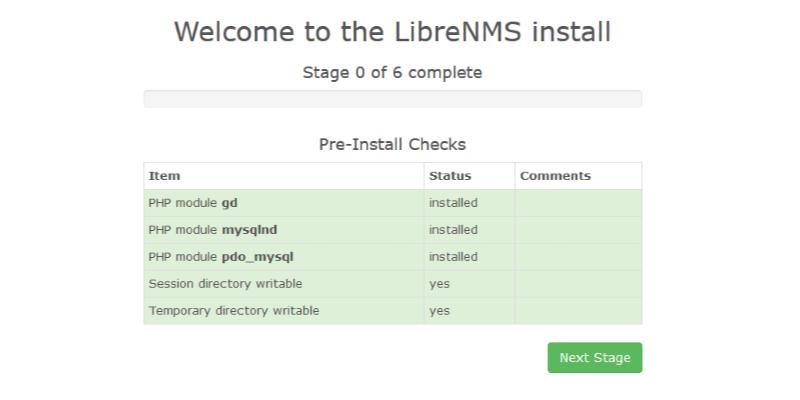Screen dimensions: 800x400
Task: Click the yes status for Temporary directory
Action: point(440,311)
